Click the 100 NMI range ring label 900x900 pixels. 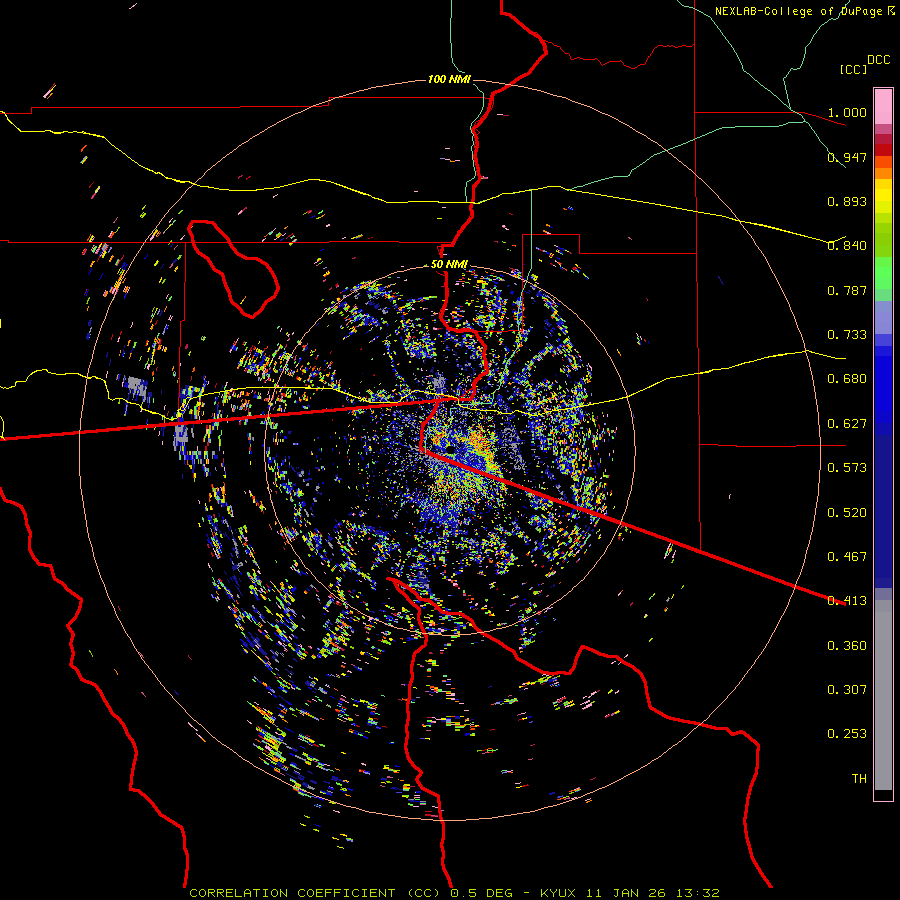(x=449, y=79)
